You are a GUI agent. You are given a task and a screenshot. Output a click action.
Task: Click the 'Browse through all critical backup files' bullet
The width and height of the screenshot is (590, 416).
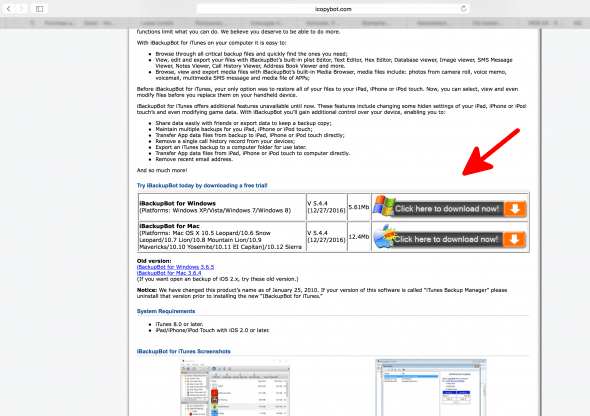click(251, 54)
